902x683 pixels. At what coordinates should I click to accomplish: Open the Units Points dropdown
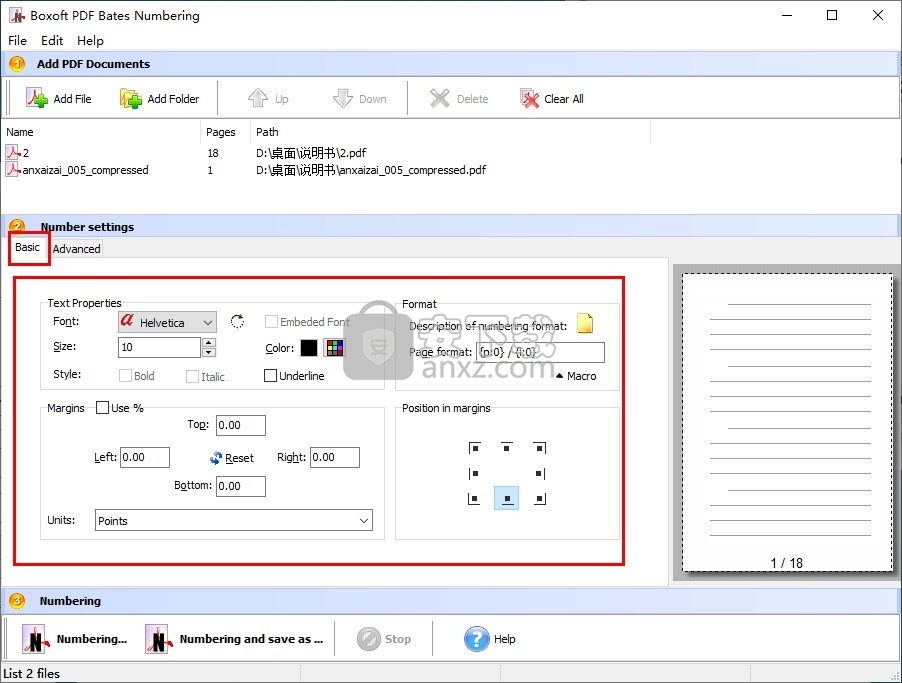tap(234, 521)
